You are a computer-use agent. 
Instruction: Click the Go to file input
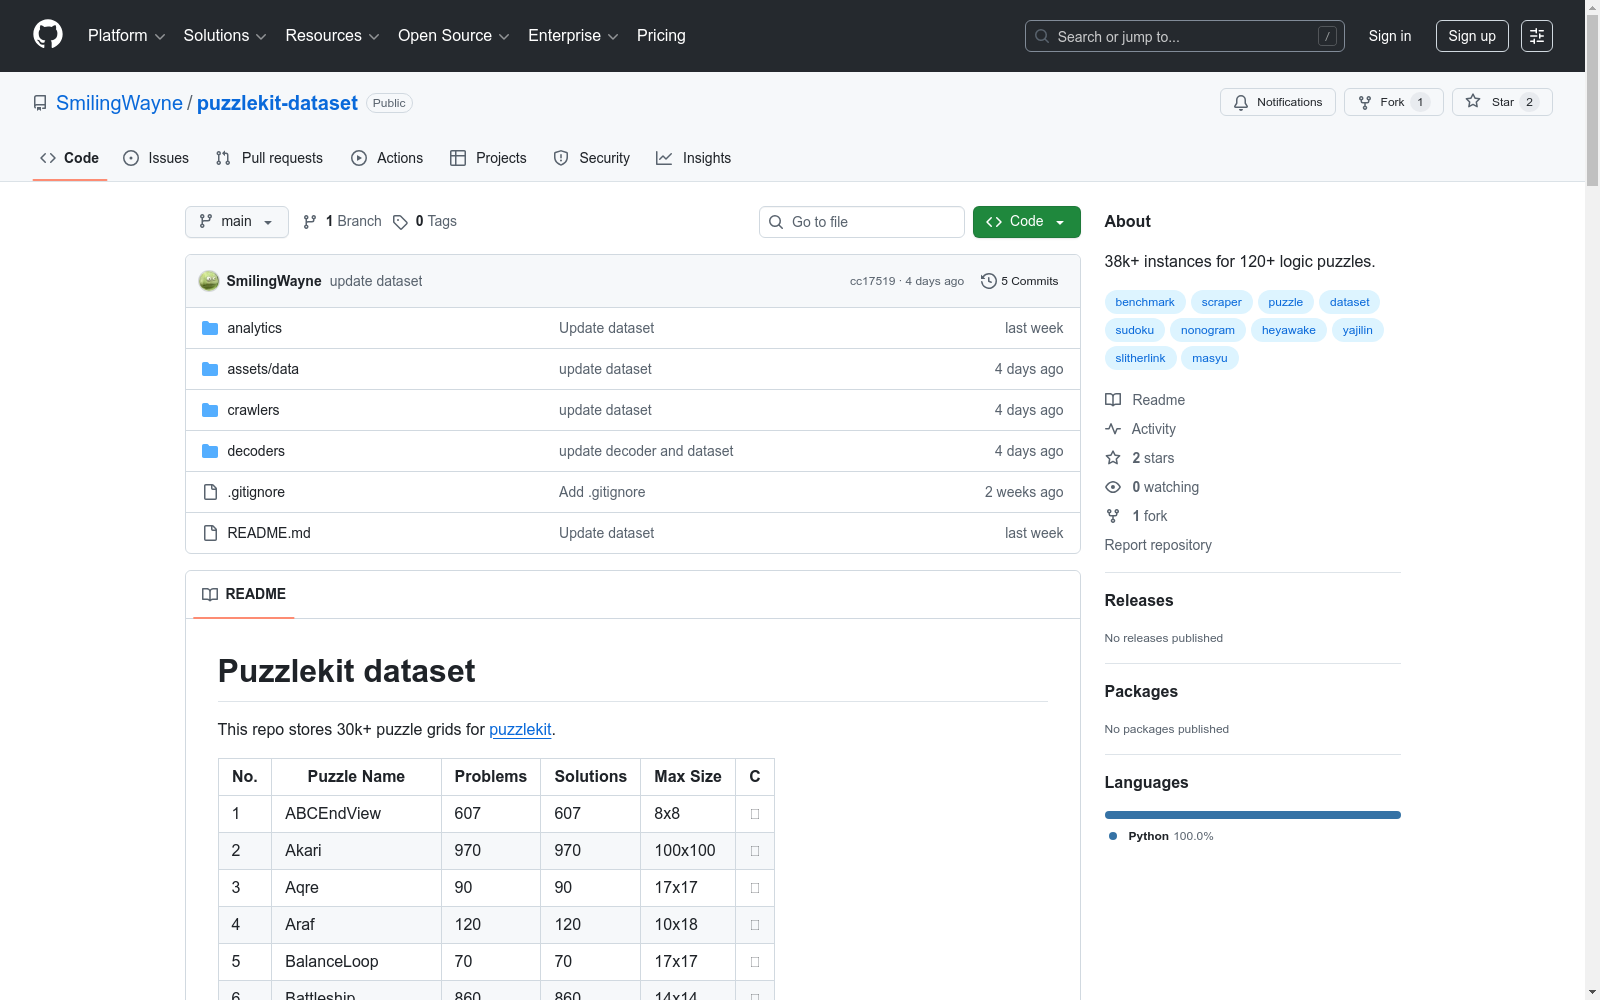tap(862, 222)
